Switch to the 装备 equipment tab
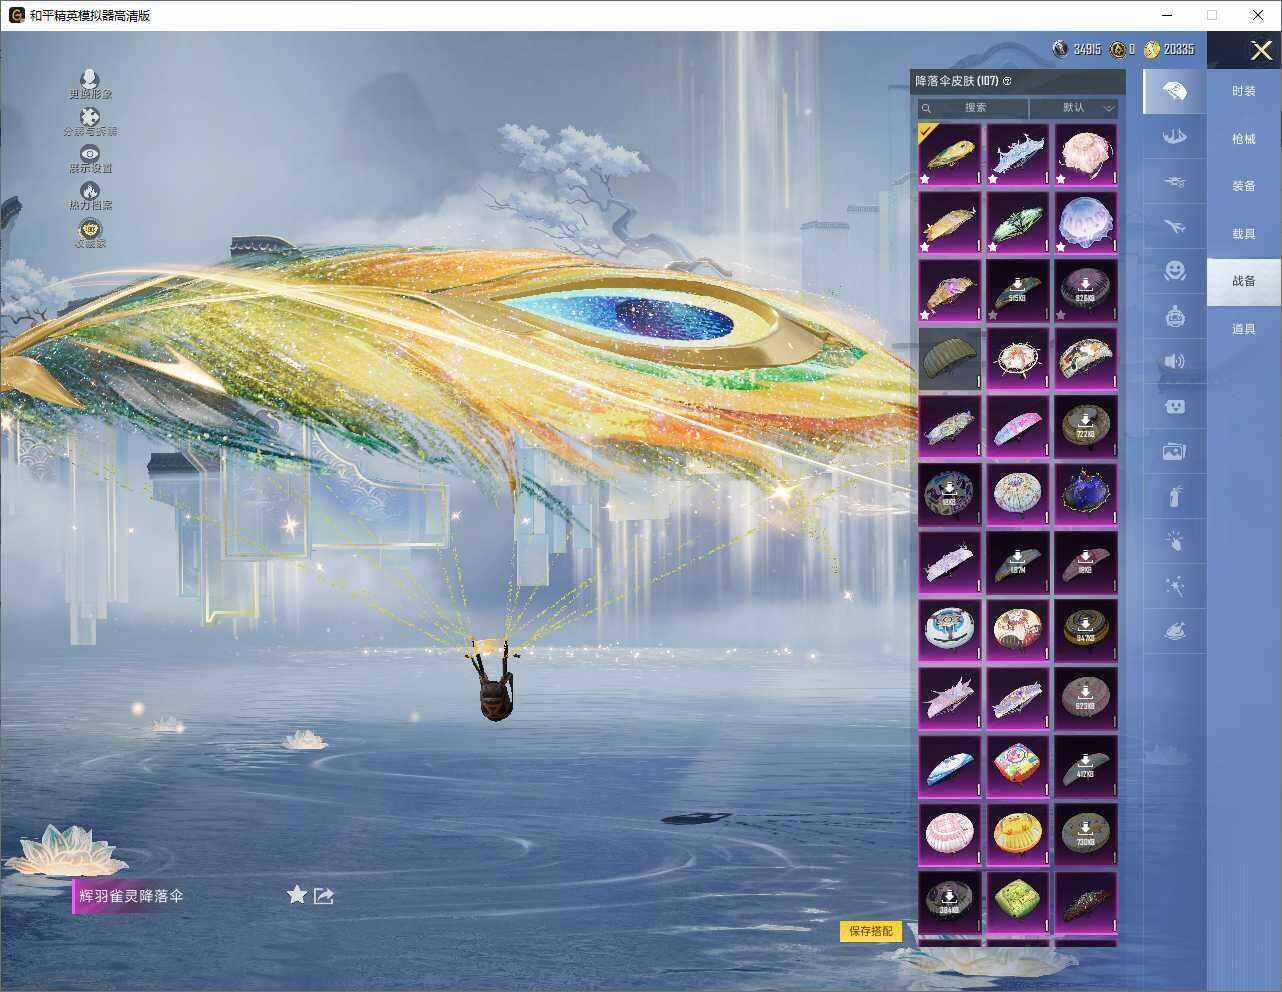Screen dimensions: 1282x992 [x=1244, y=186]
